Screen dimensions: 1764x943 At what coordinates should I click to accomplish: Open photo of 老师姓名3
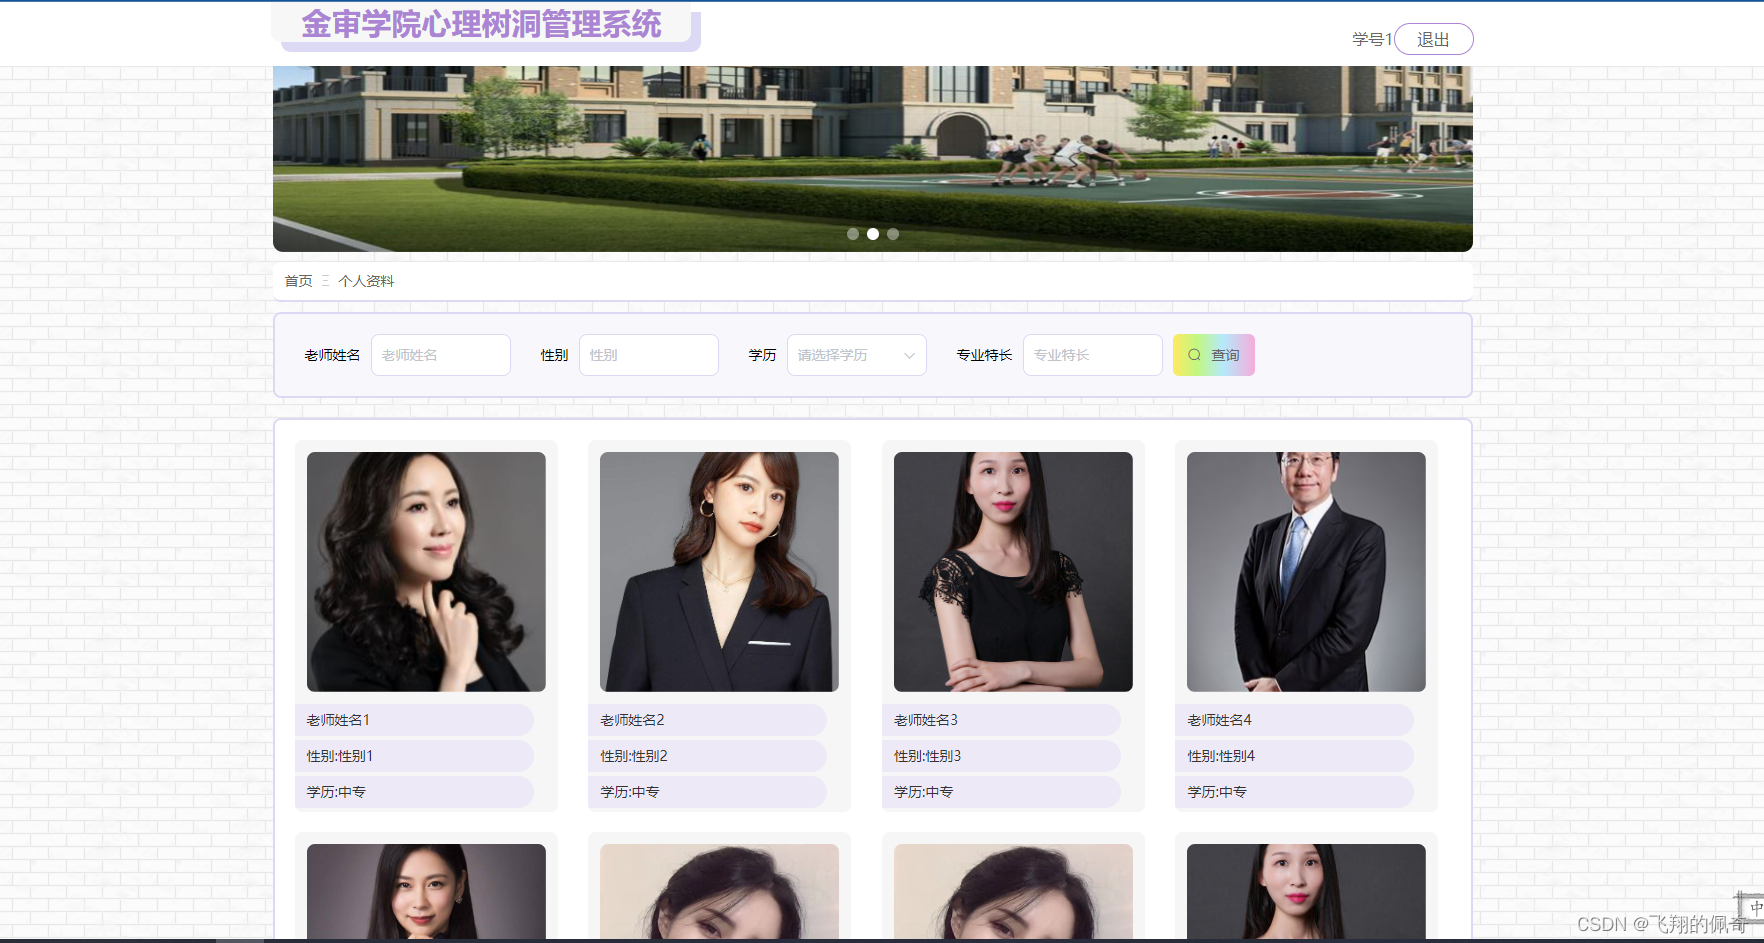[x=1013, y=572]
